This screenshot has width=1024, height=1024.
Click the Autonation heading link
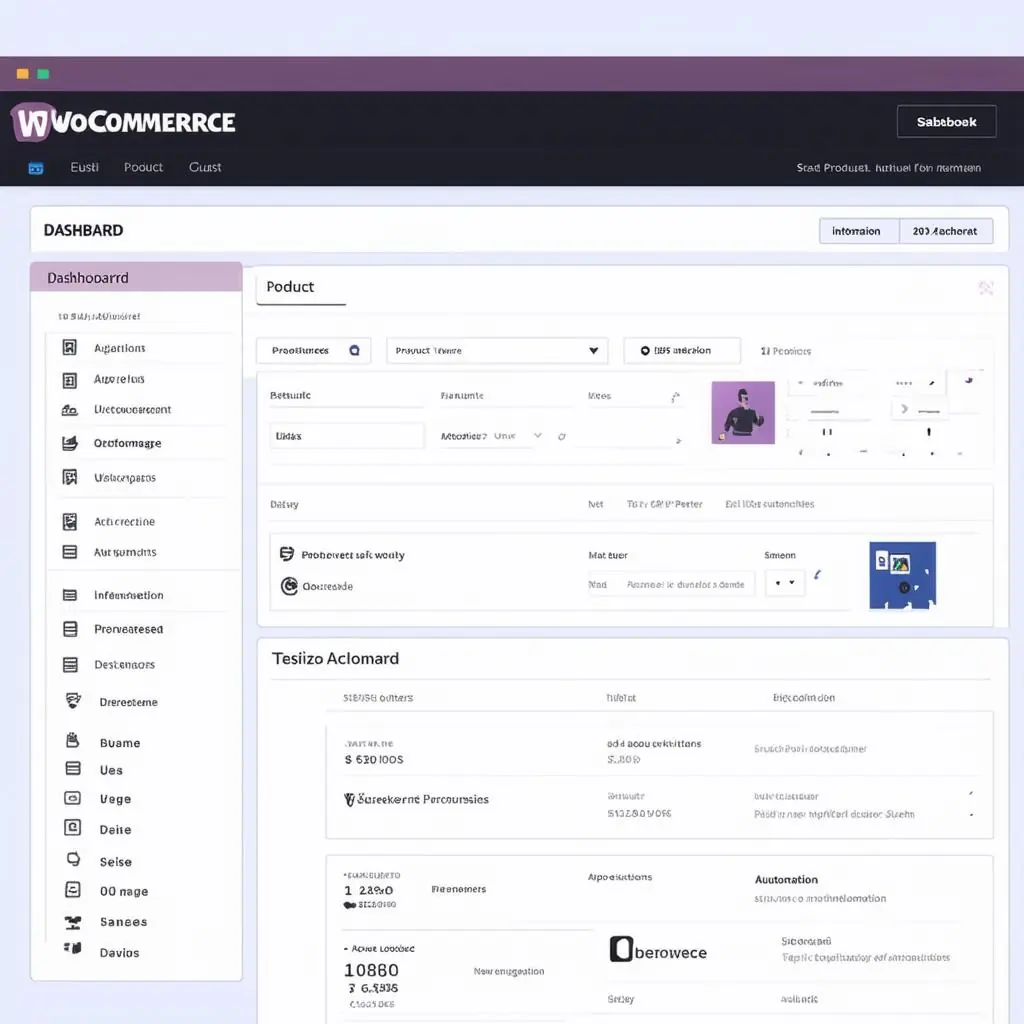[786, 880]
